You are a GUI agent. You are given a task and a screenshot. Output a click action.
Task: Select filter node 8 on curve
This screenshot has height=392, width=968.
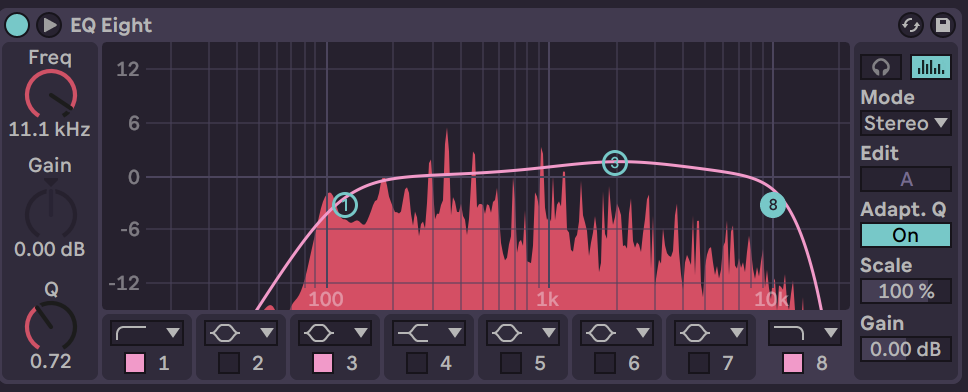pyautogui.click(x=773, y=205)
